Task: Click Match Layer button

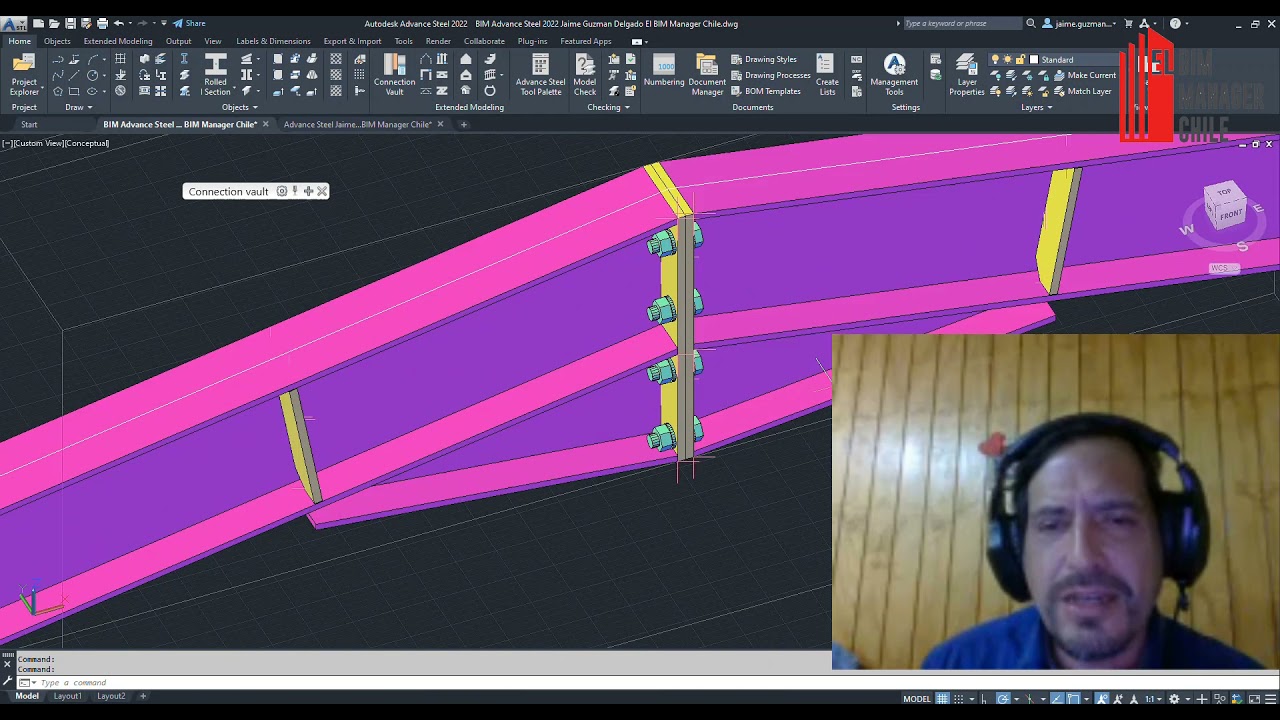Action: click(x=1082, y=91)
